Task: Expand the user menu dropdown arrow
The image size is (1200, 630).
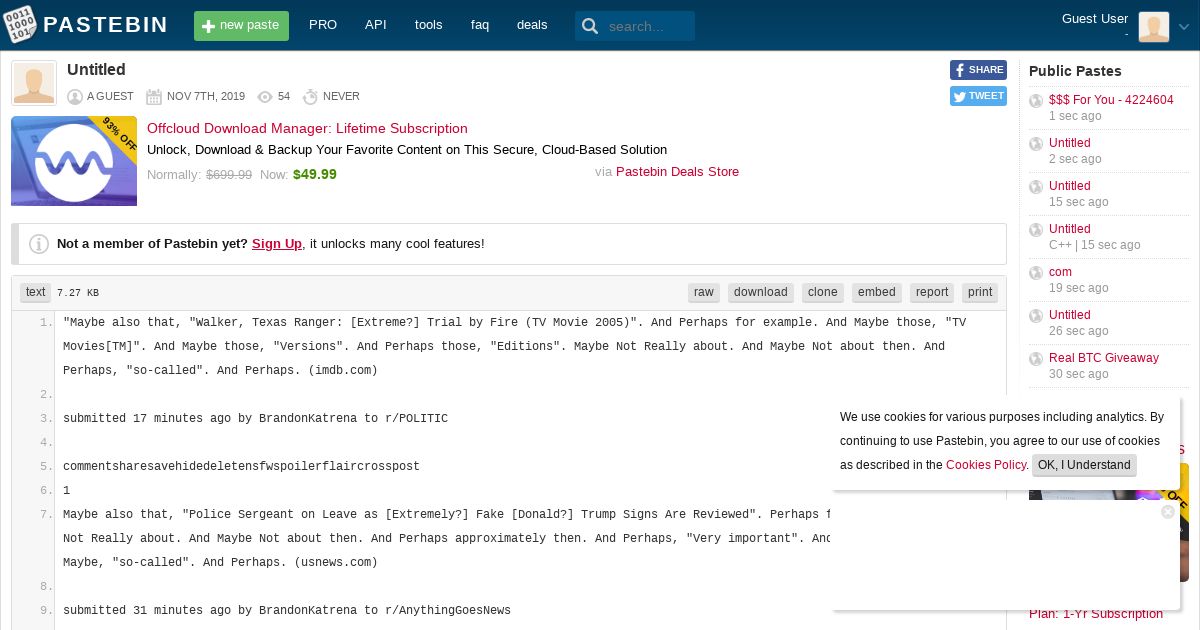Action: (1184, 28)
